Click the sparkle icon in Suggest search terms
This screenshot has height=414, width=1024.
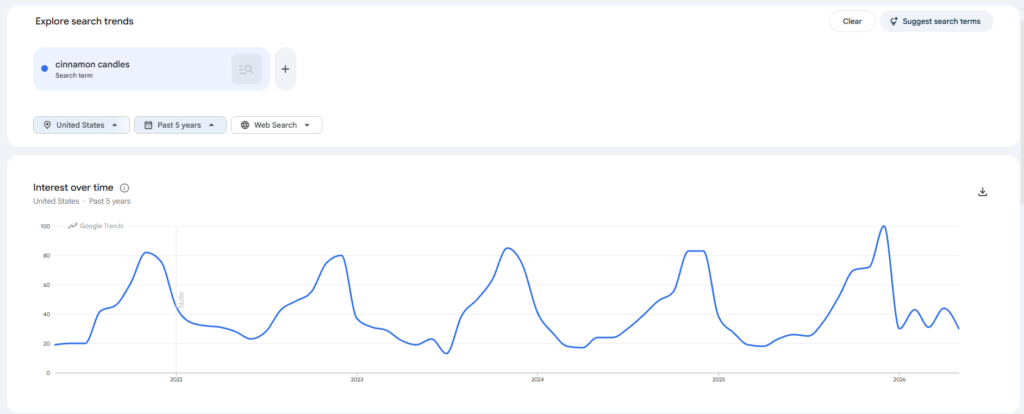click(893, 21)
